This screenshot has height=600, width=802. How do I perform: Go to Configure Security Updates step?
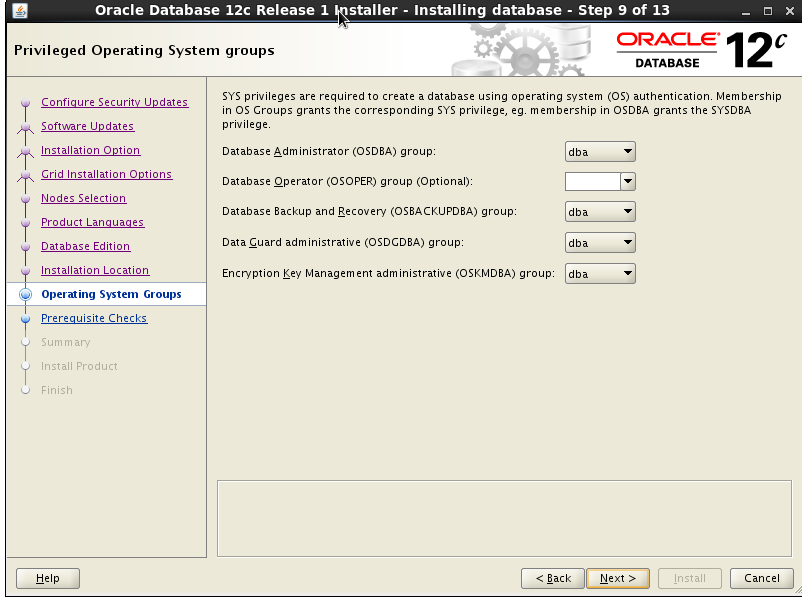(115, 102)
